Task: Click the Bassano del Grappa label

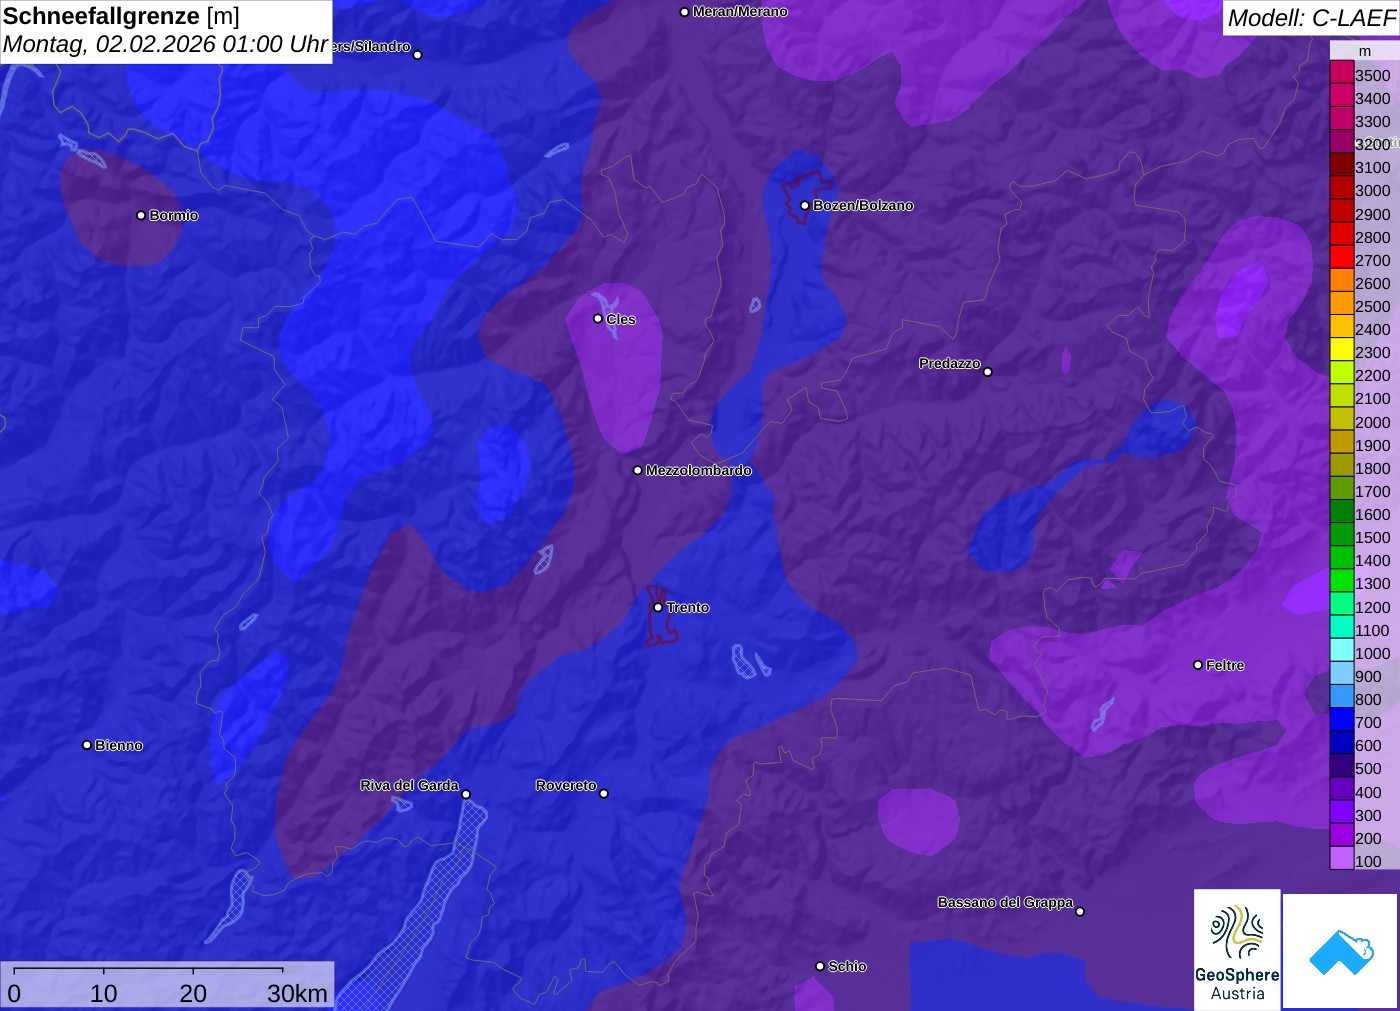Action: 1005,902
